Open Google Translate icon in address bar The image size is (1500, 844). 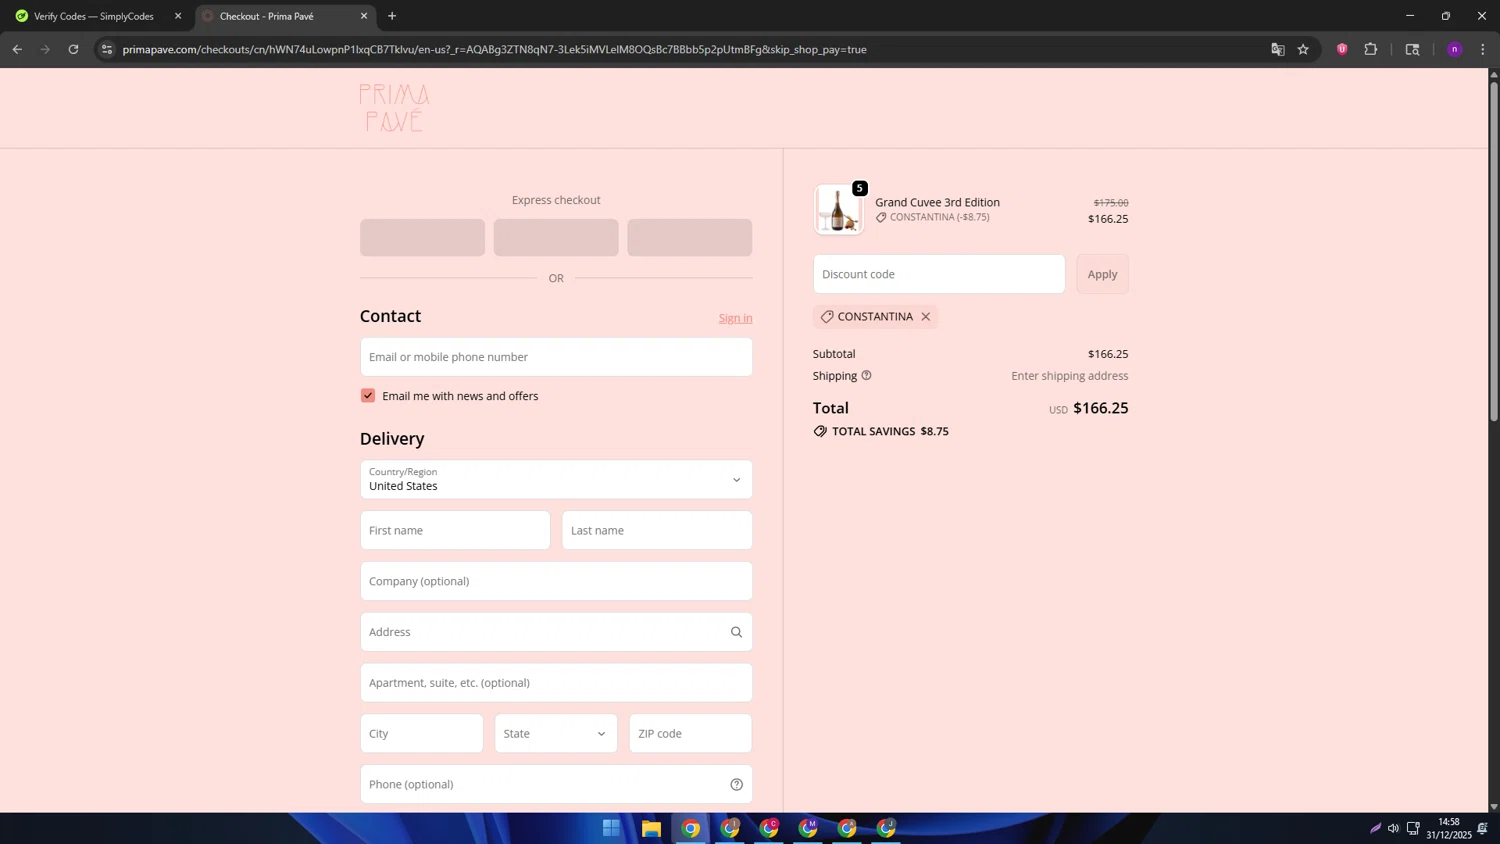(x=1277, y=49)
